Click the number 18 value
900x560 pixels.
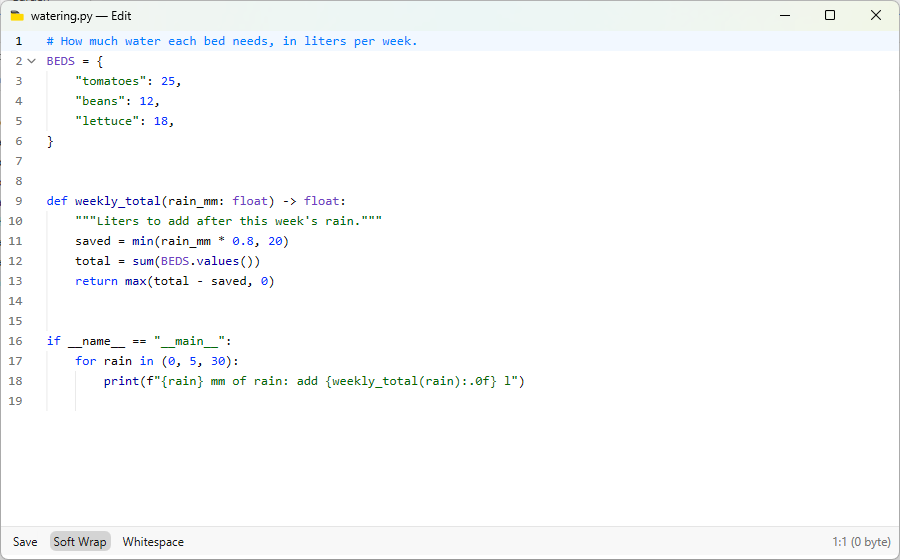tap(161, 121)
